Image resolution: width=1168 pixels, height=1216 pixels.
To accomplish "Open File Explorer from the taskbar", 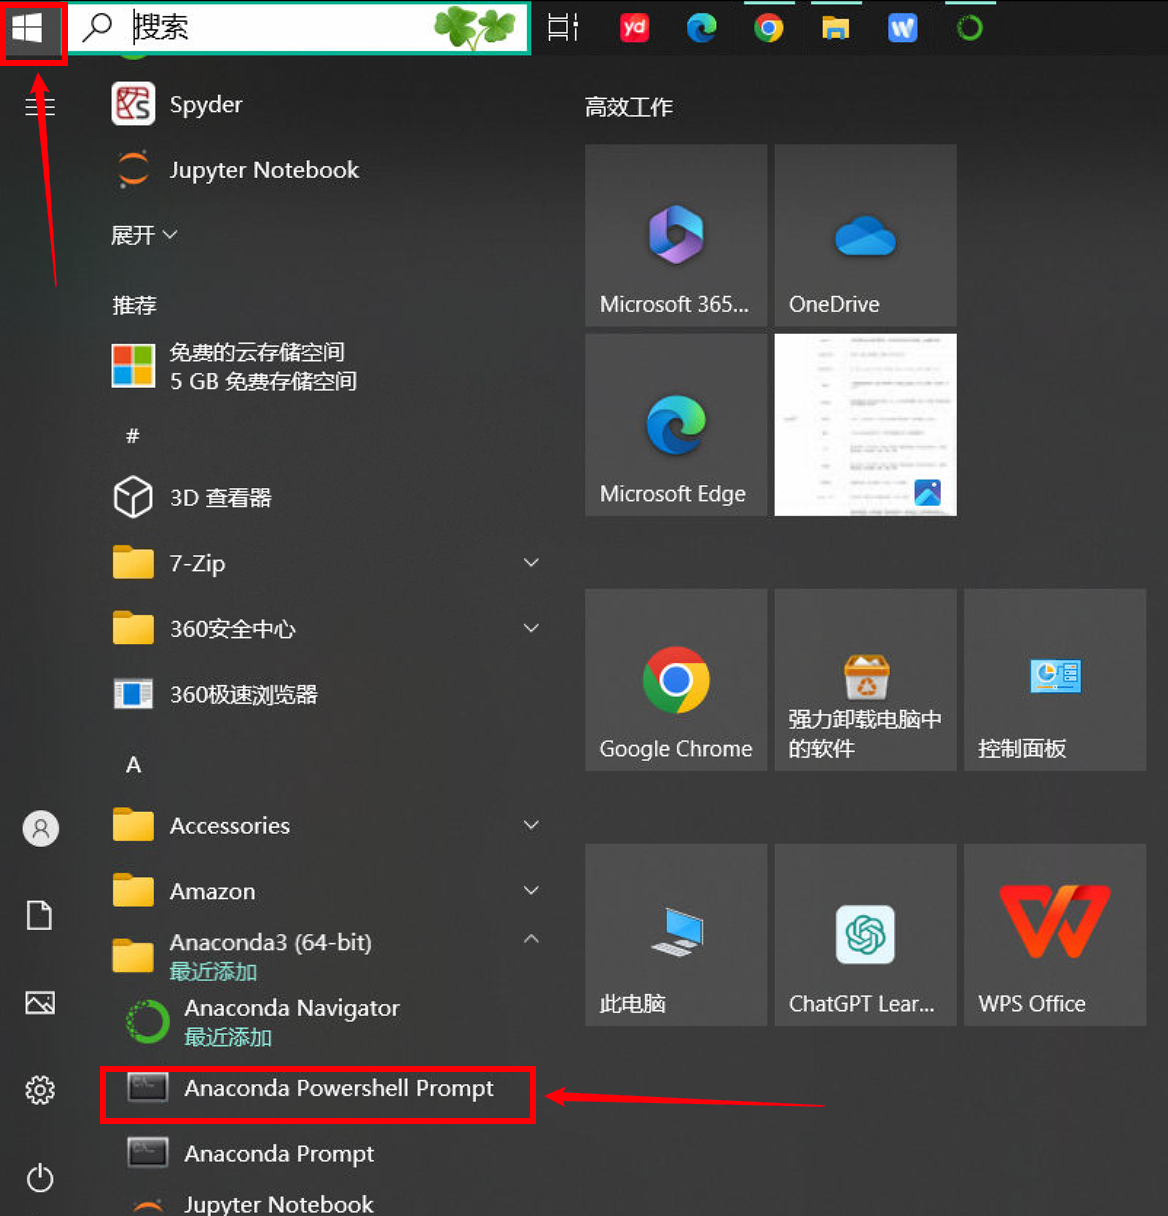I will [x=835, y=27].
